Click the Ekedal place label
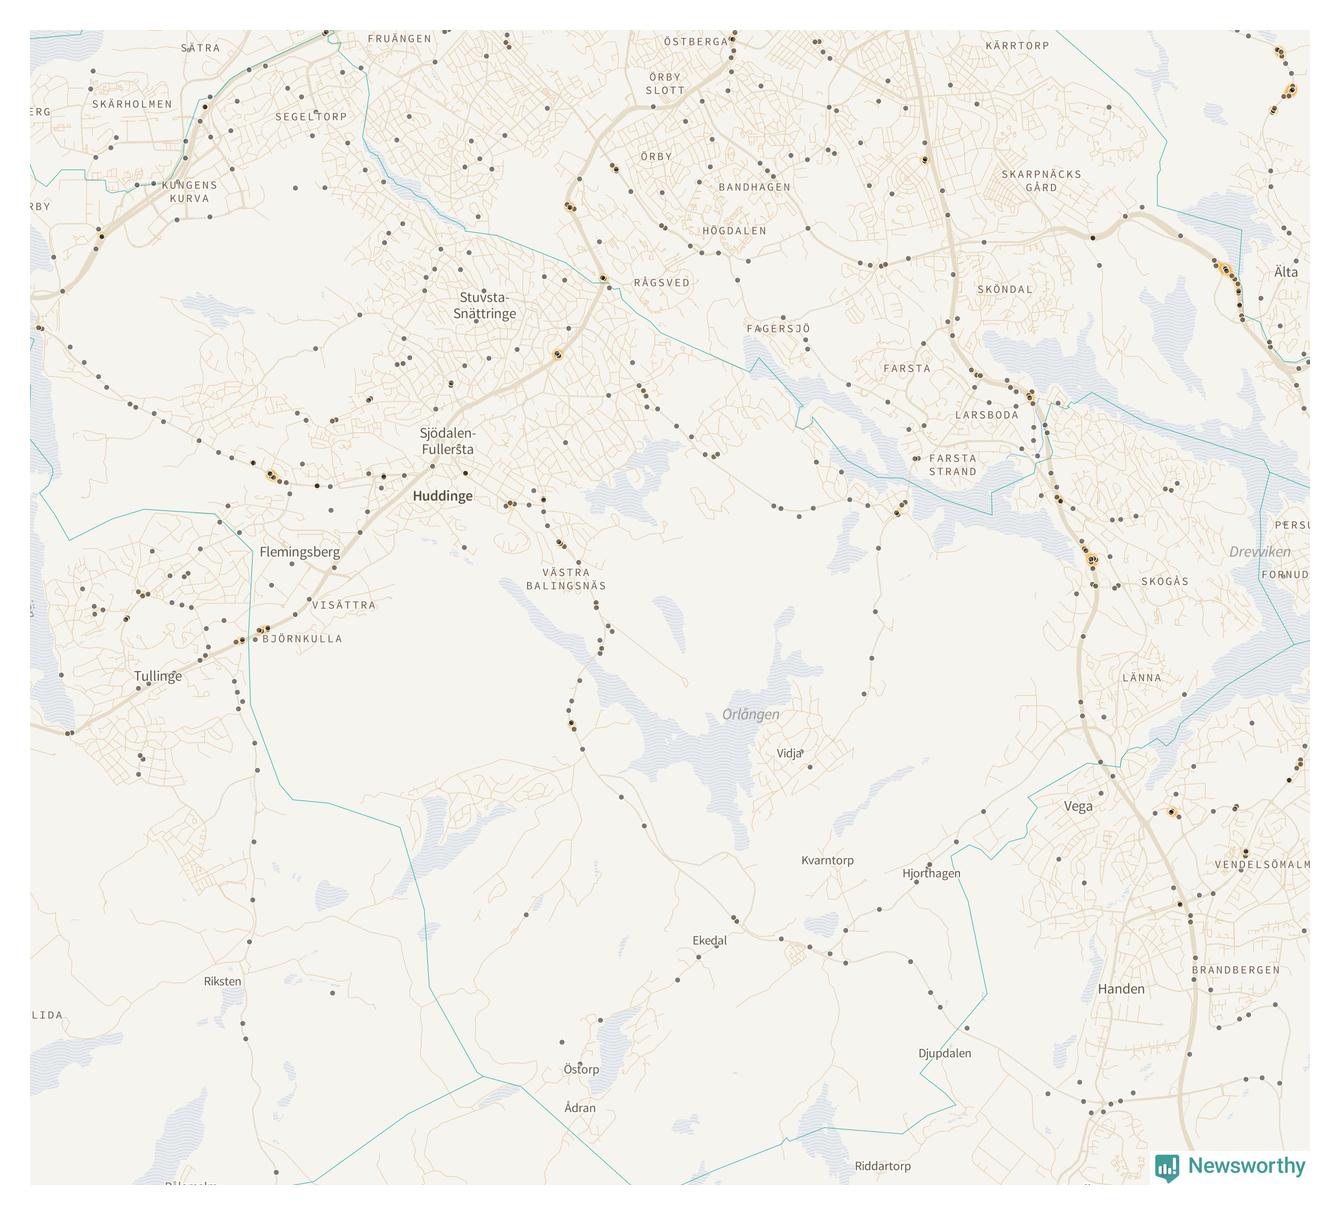Screen dimensions: 1340x1215 click(710, 941)
